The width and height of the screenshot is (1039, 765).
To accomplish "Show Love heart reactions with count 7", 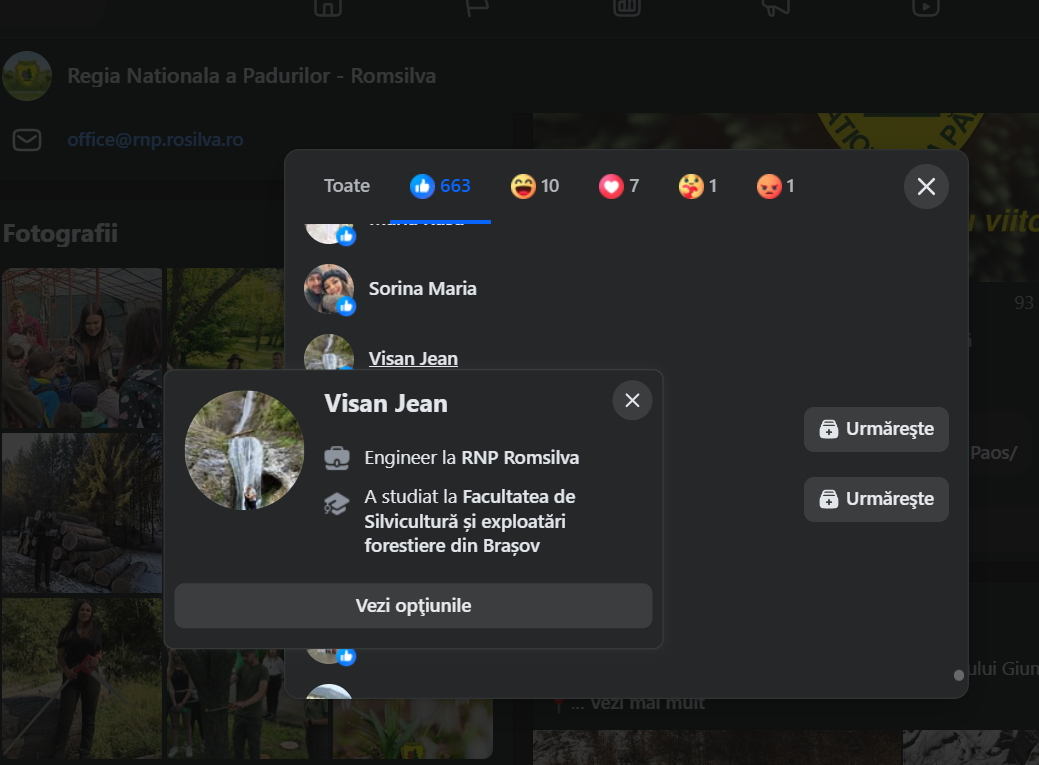I will (619, 186).
